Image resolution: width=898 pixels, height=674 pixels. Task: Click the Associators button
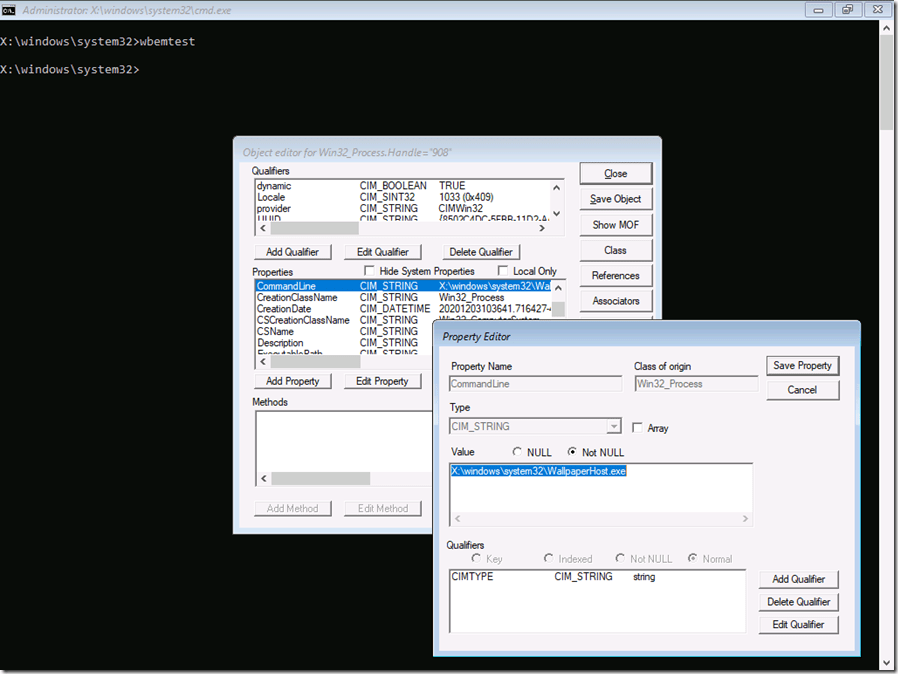(x=616, y=300)
